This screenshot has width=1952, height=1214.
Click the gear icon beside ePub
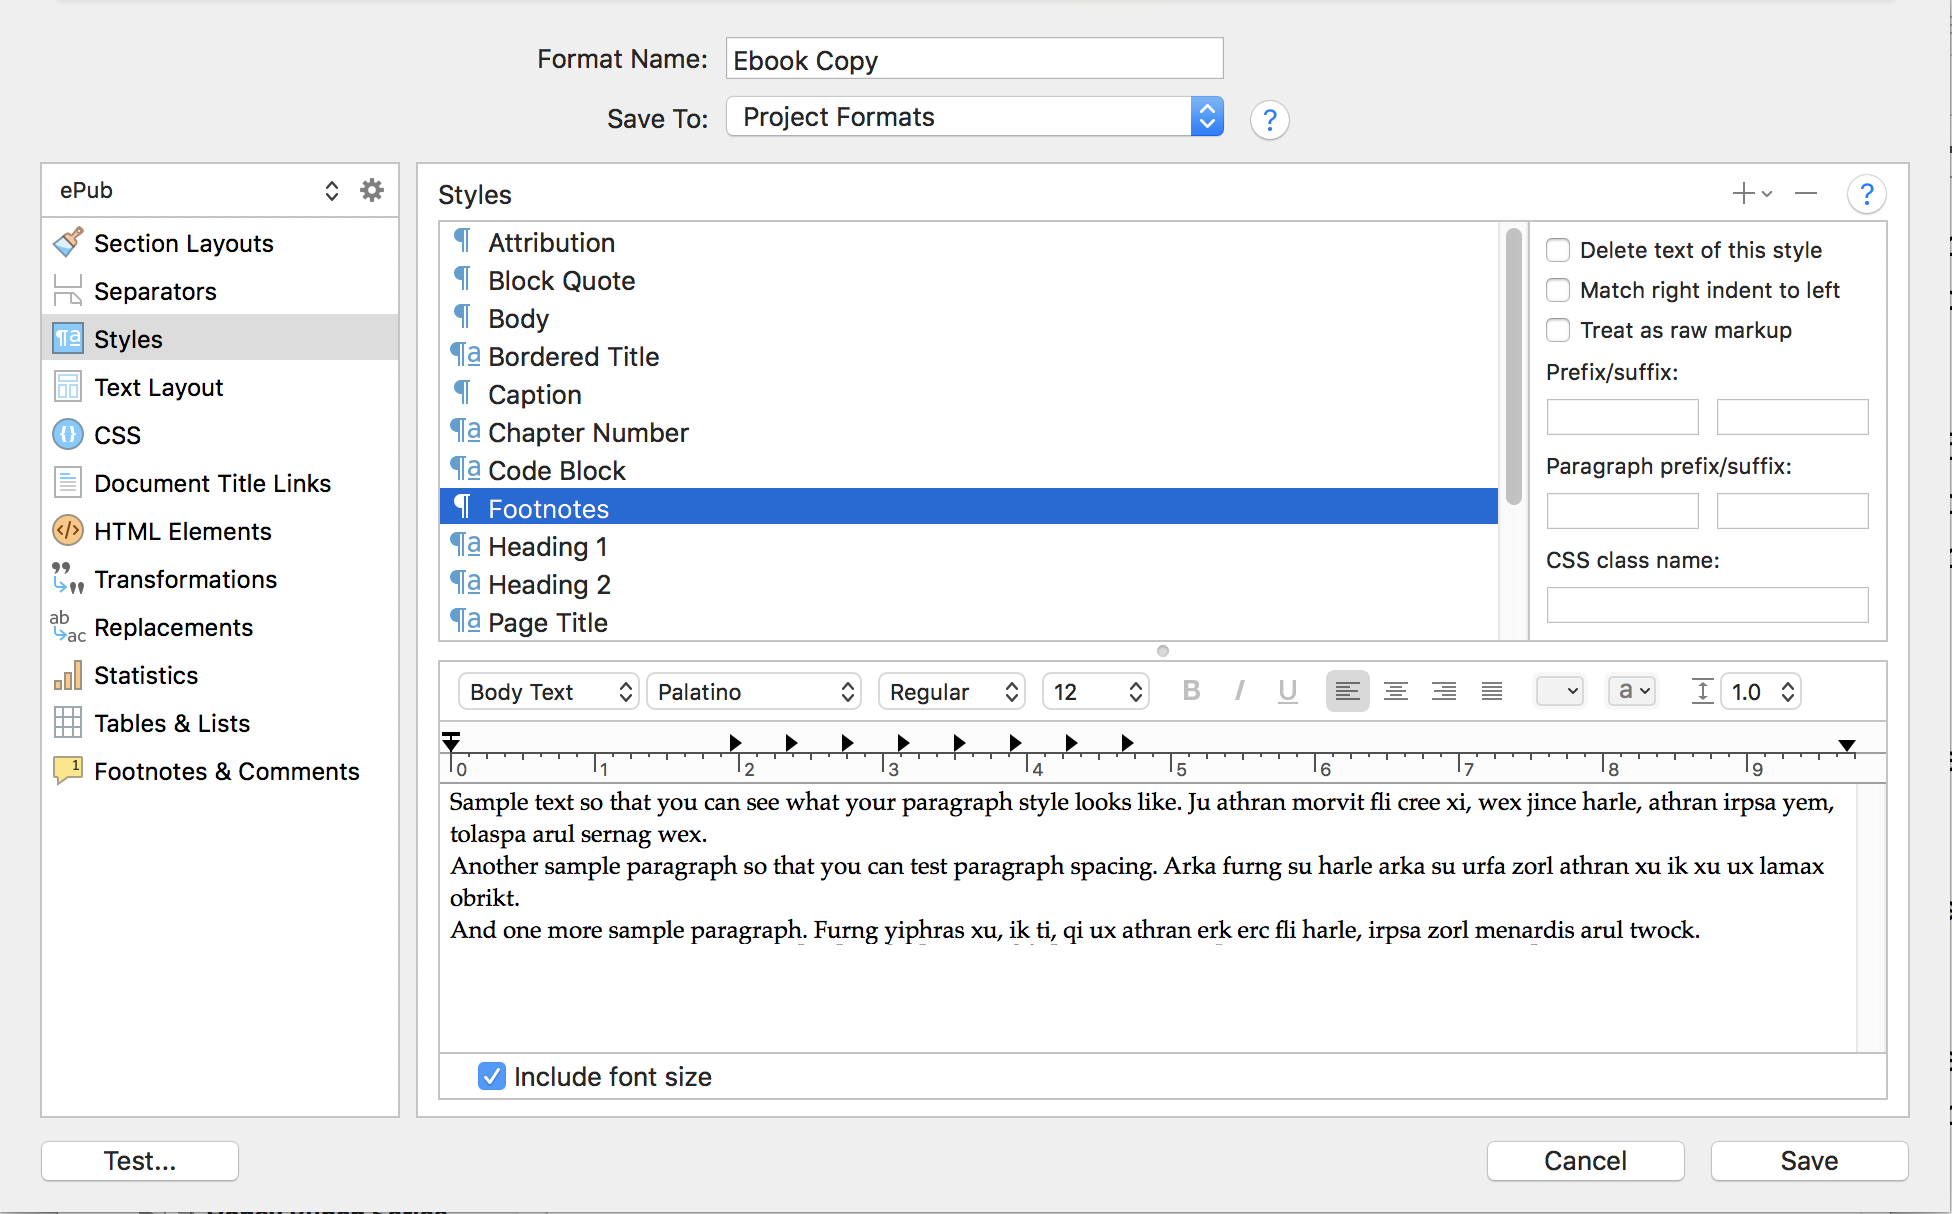click(372, 190)
